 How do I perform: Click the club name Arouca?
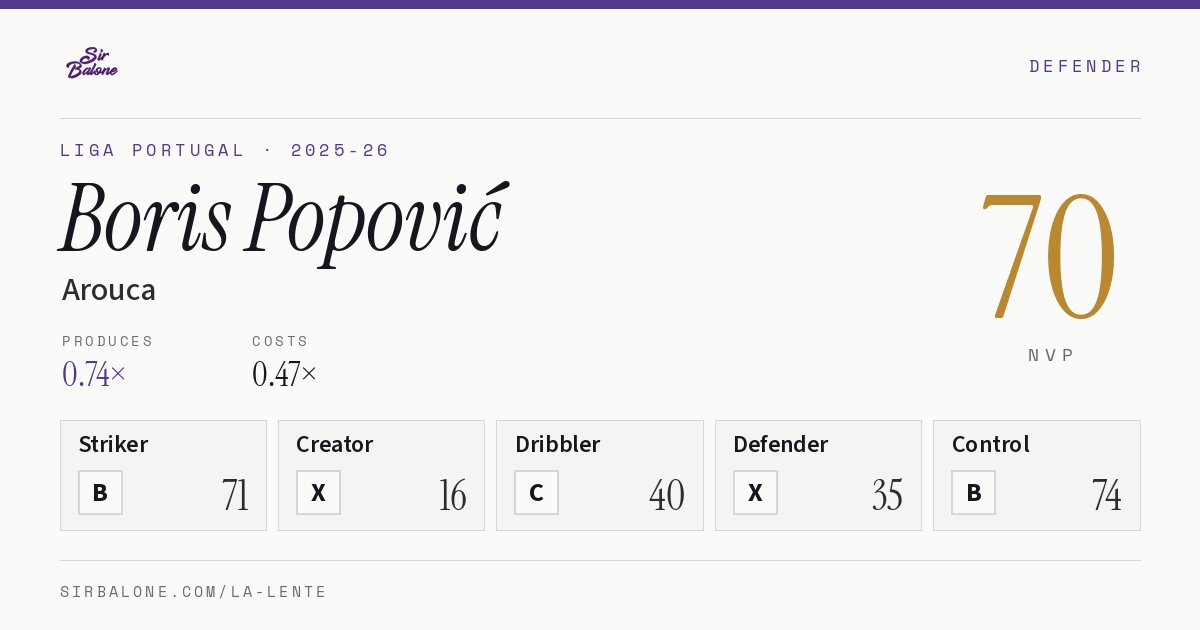[109, 290]
